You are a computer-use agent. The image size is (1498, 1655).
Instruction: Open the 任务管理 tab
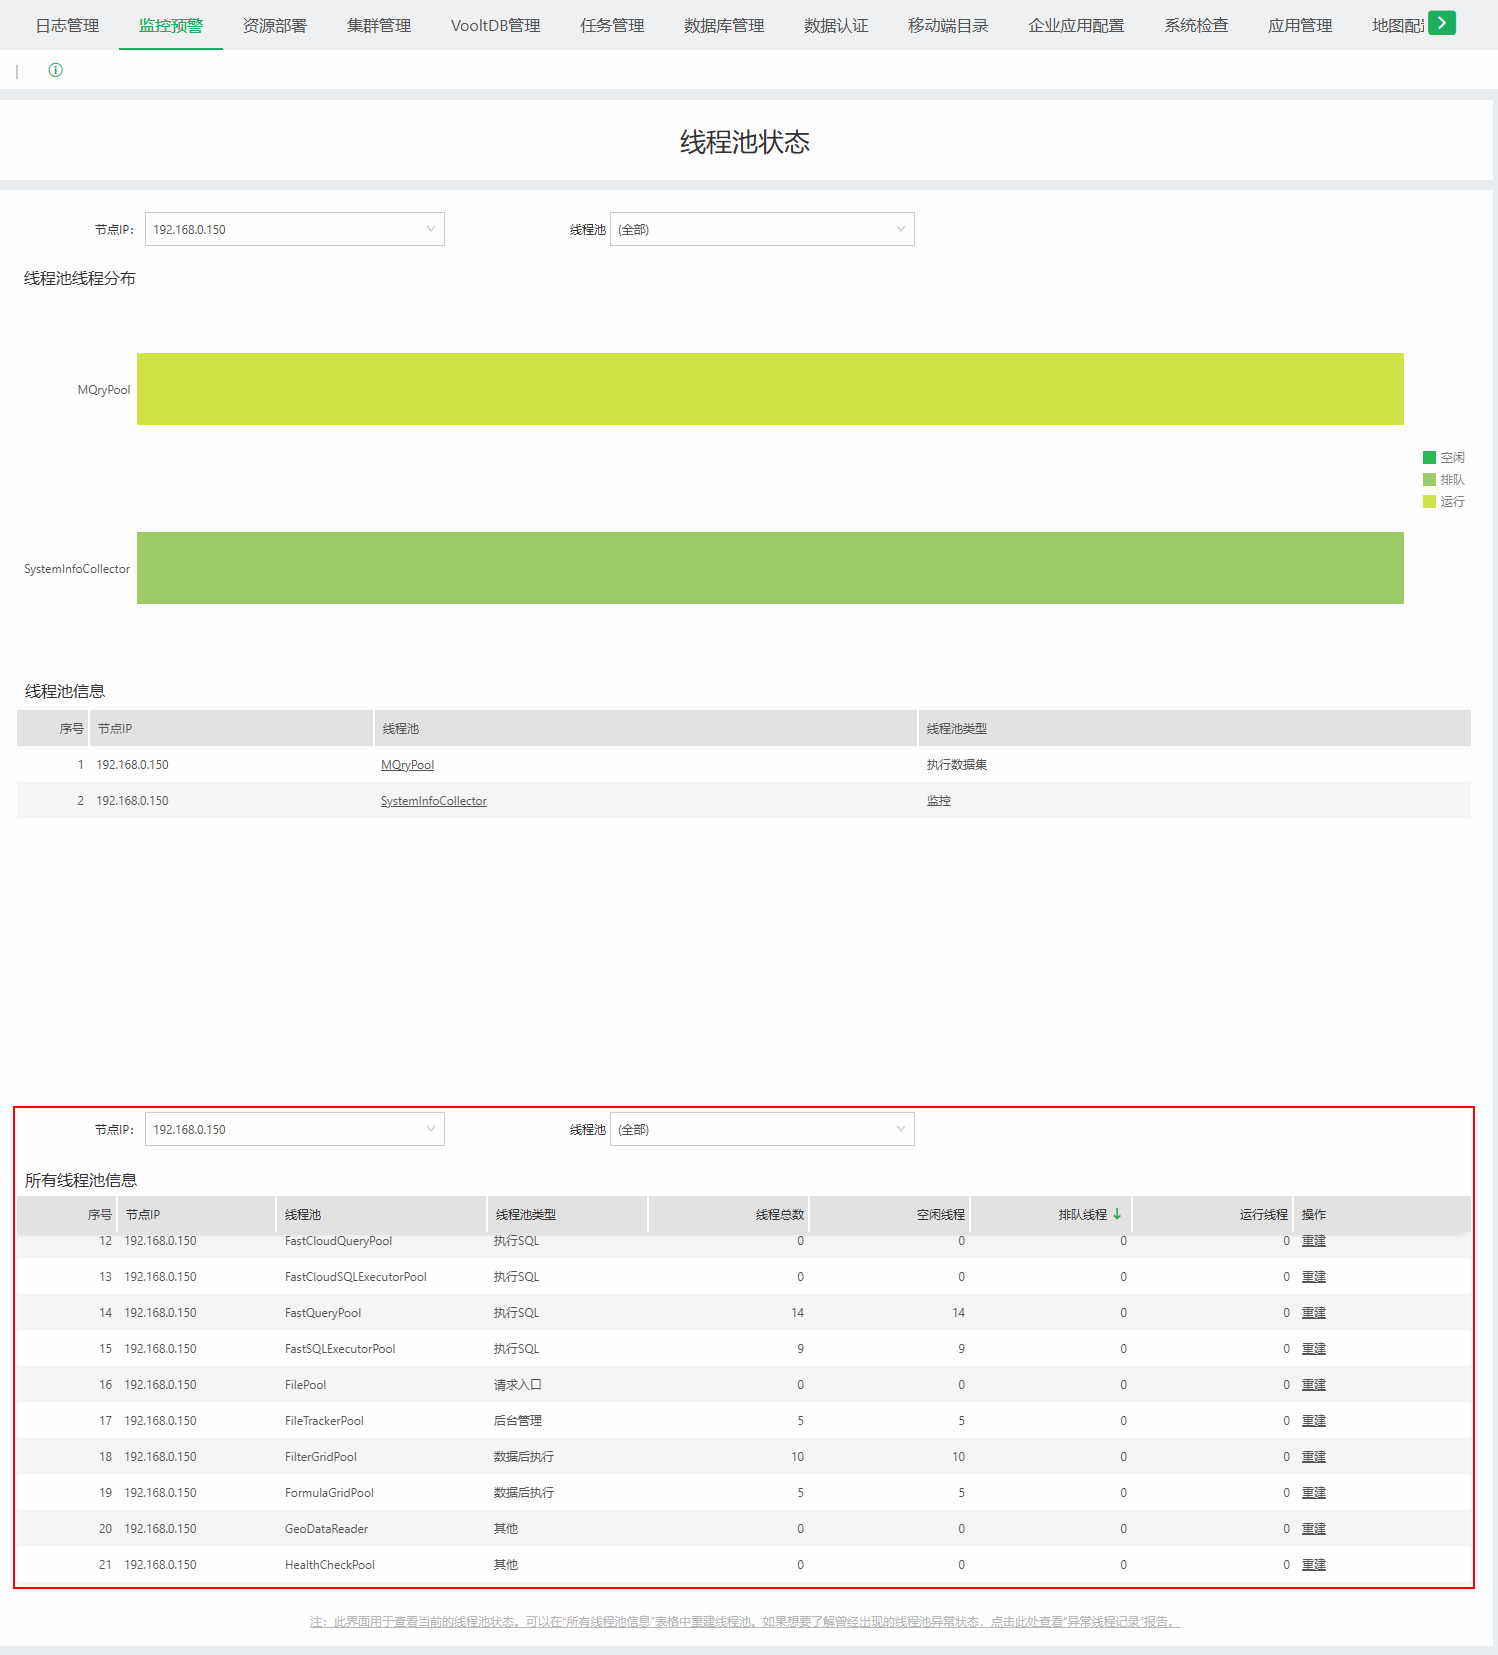point(612,25)
